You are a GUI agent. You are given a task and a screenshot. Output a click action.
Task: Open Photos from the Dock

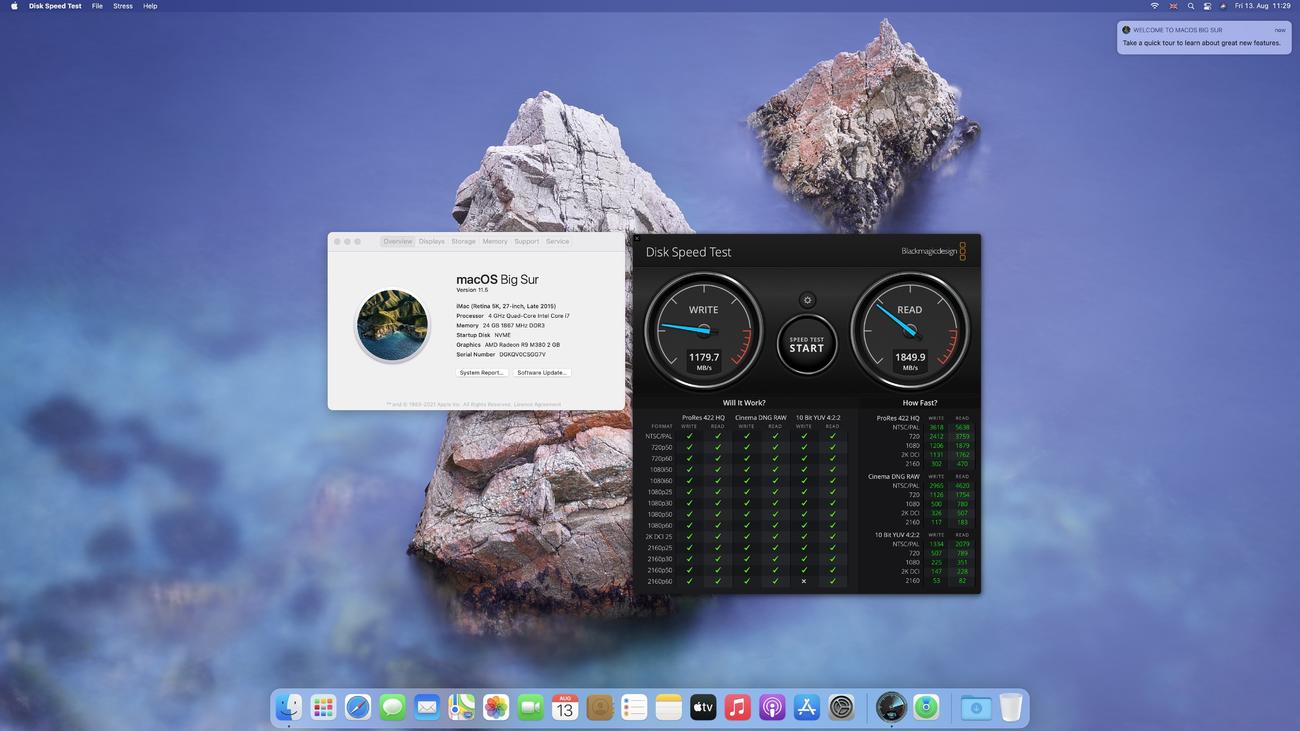pyautogui.click(x=496, y=708)
